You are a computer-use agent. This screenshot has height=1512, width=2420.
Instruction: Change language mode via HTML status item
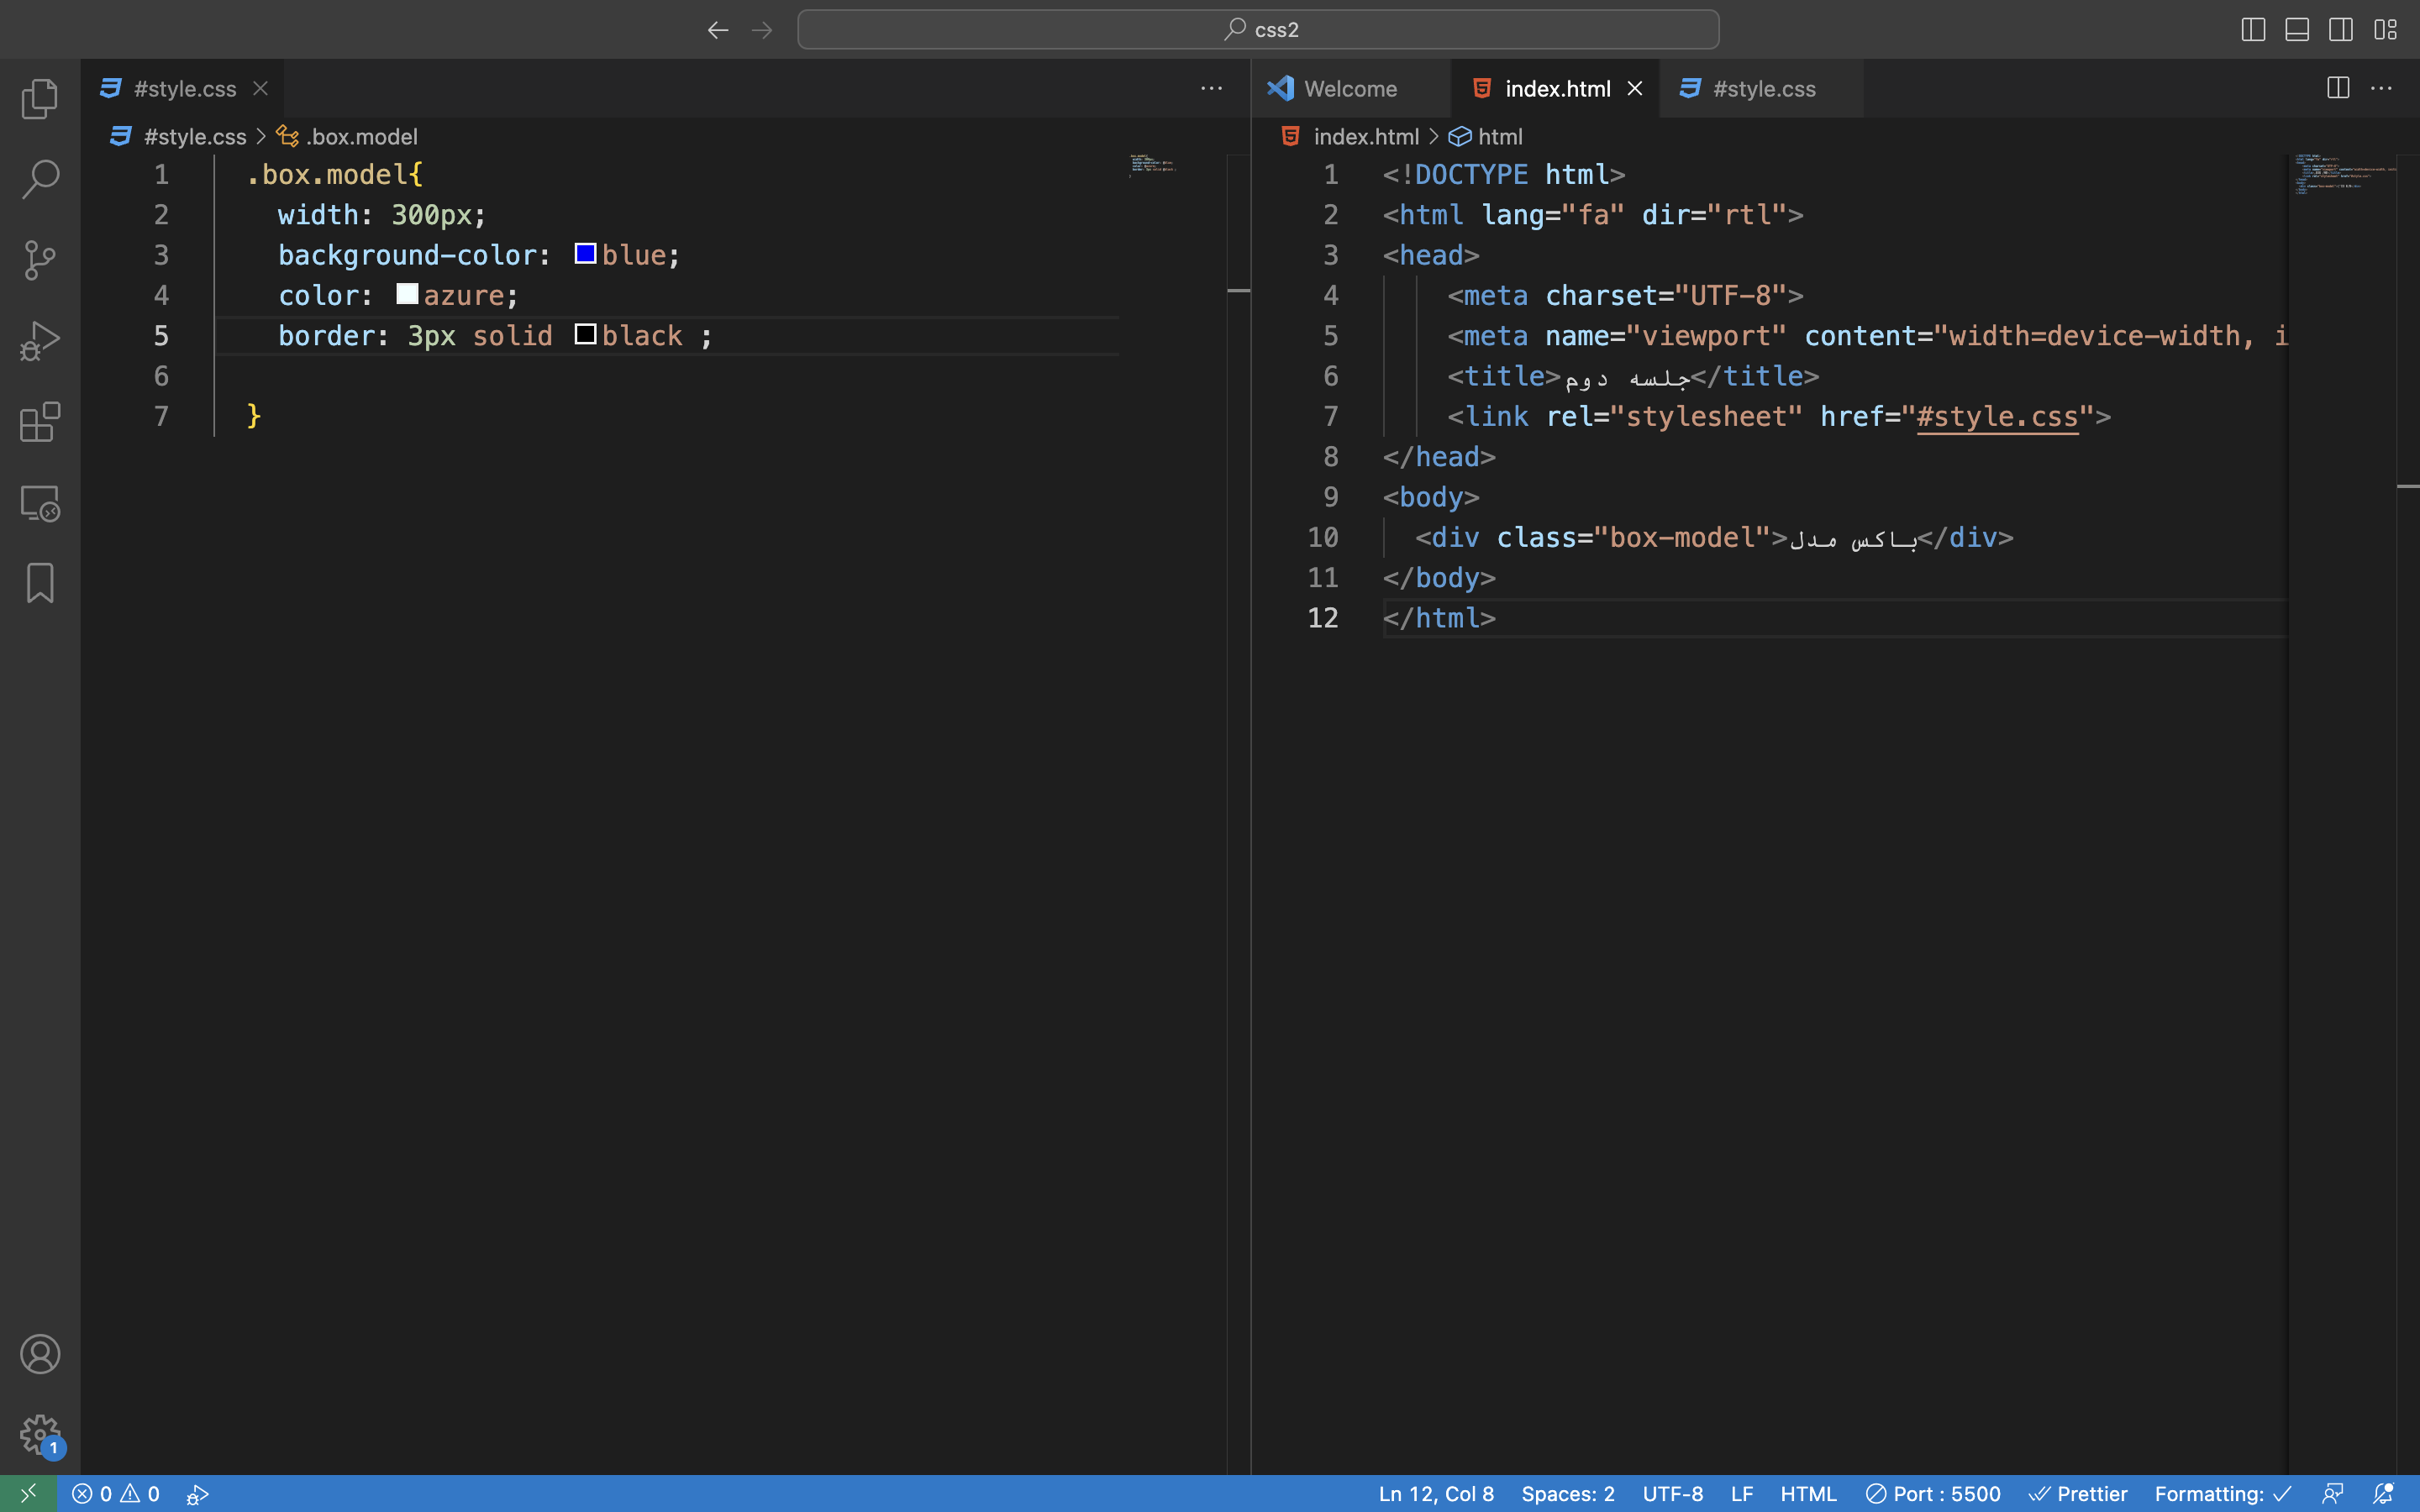1808,1493
